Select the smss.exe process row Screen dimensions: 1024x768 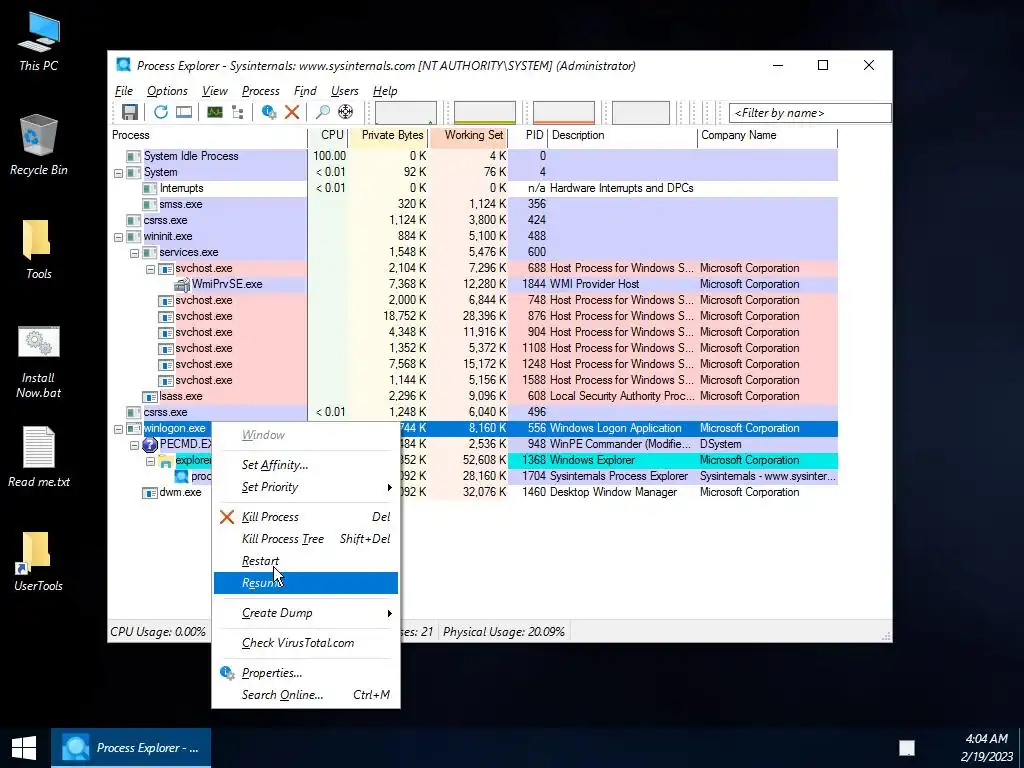tap(474, 204)
